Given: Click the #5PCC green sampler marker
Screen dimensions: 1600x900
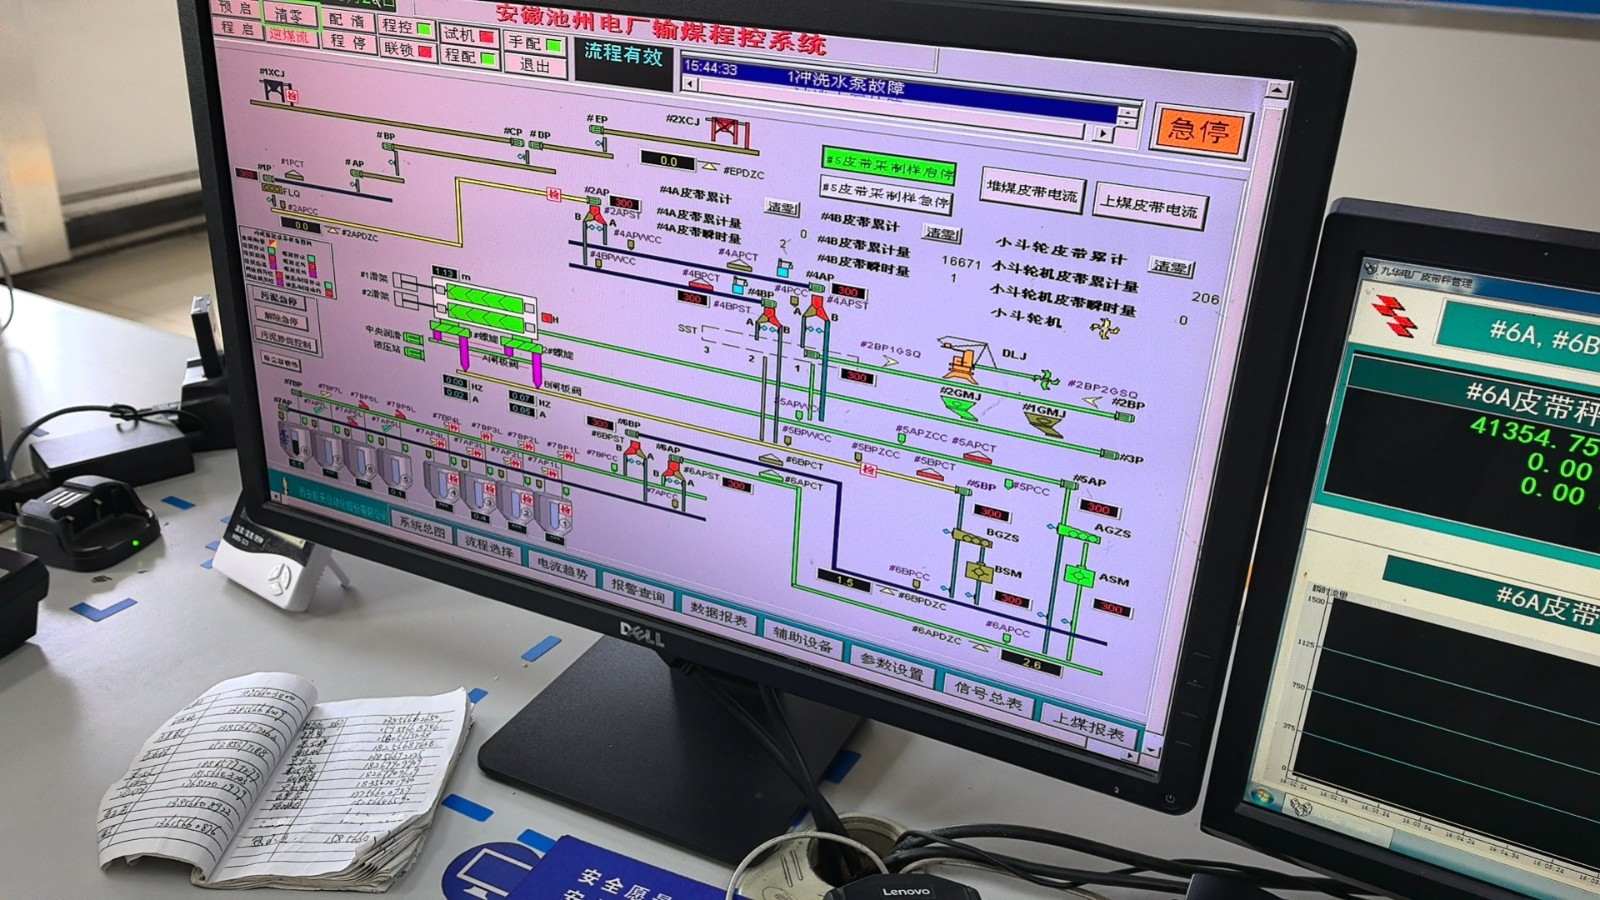Looking at the screenshot, I should click(x=1009, y=486).
